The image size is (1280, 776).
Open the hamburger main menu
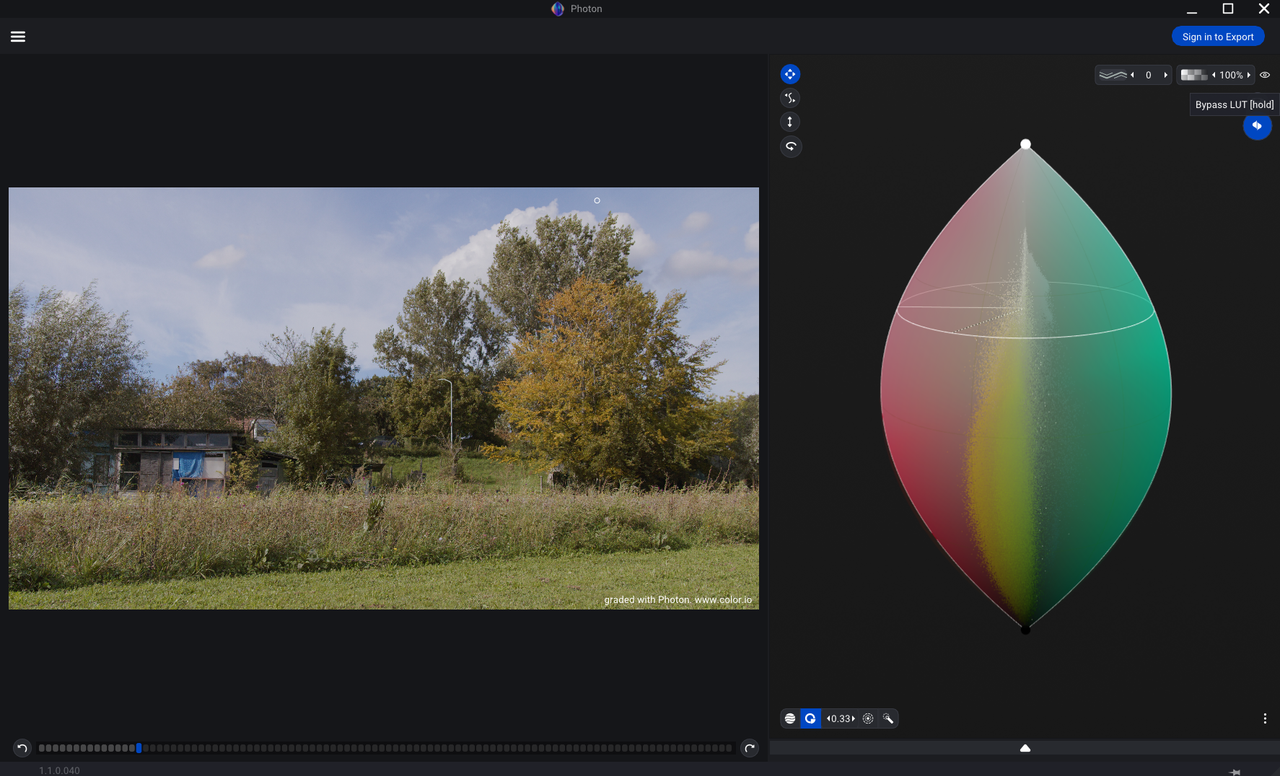click(x=18, y=37)
